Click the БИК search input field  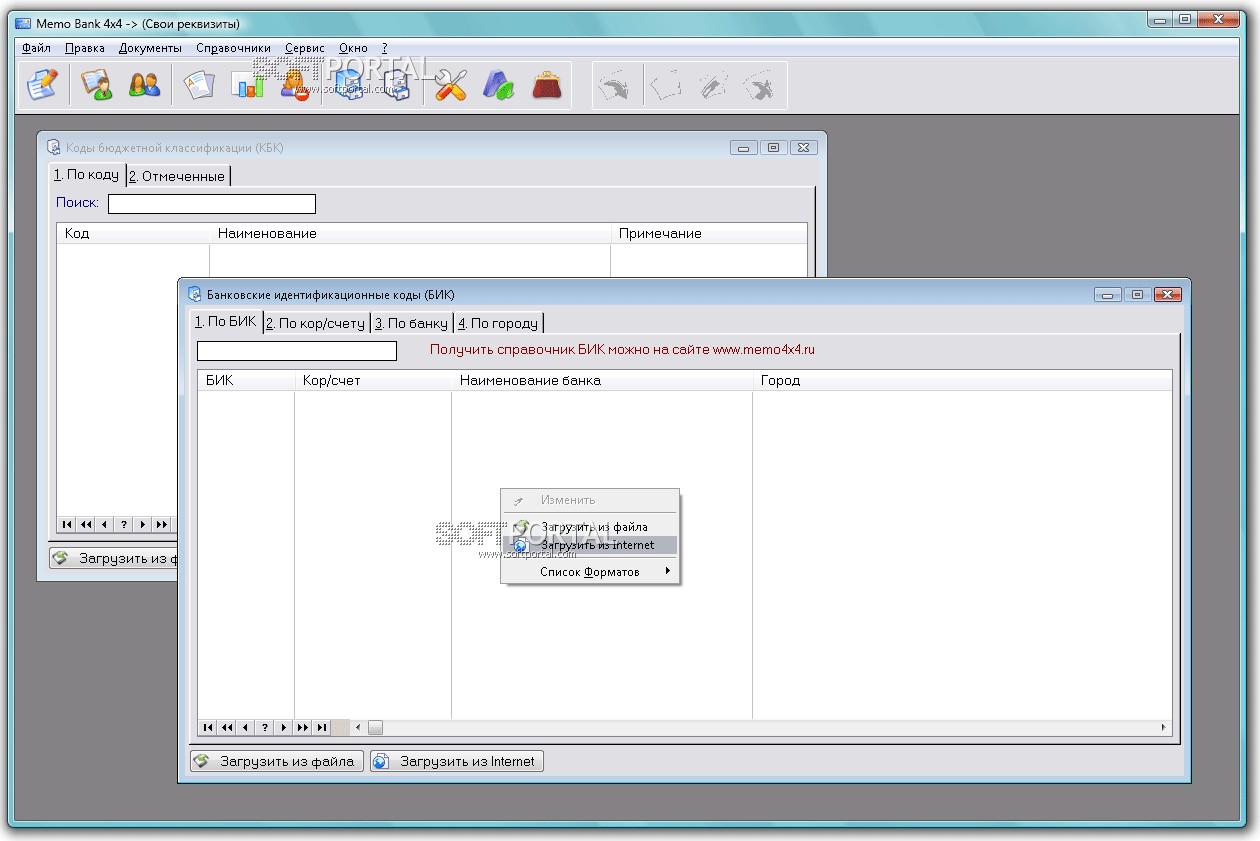click(297, 351)
